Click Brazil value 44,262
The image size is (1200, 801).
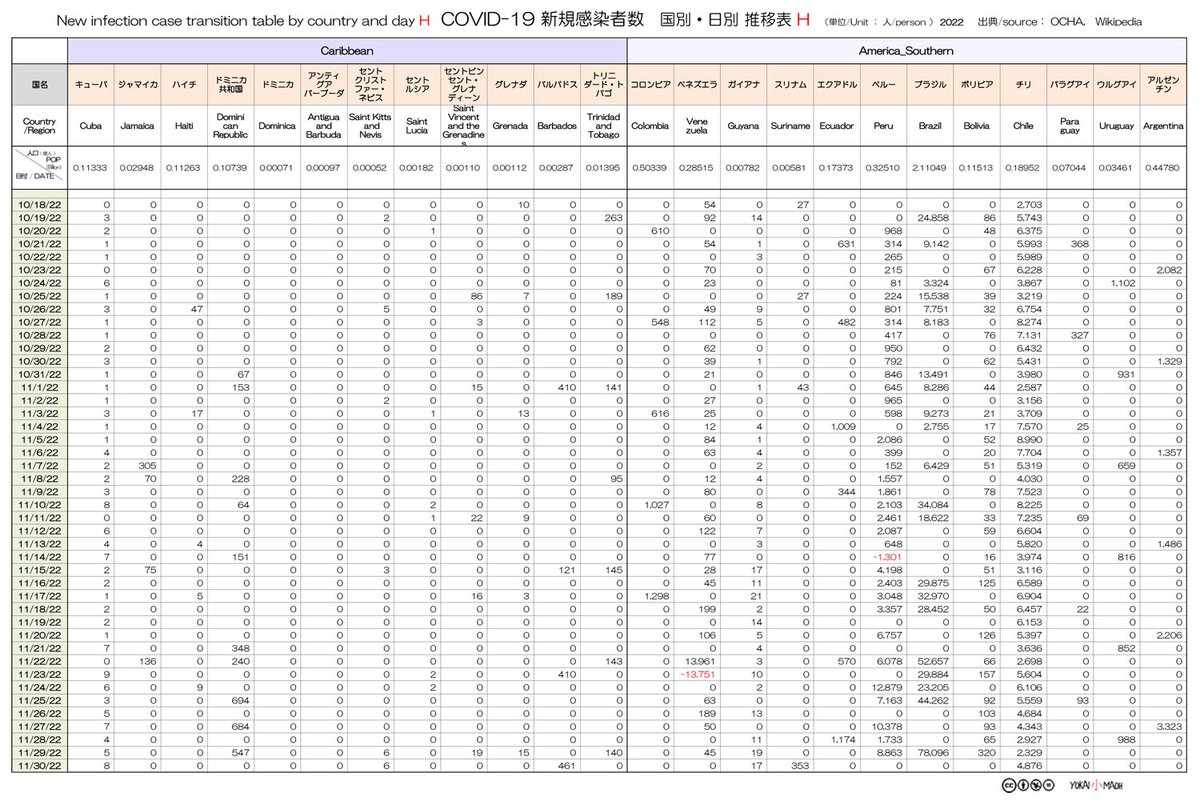point(931,702)
